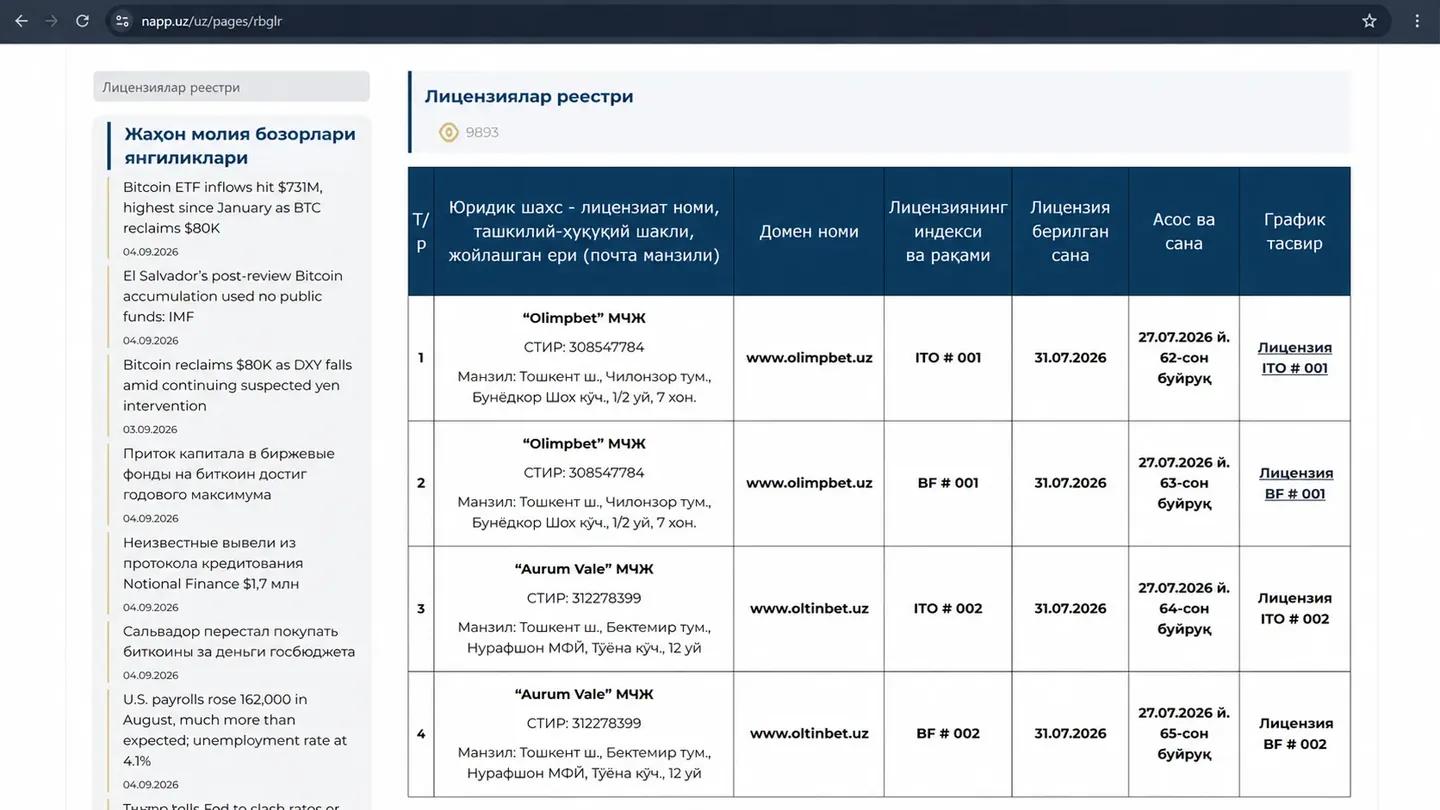Click the Olimpbet МЧЖ name in row 1
The width and height of the screenshot is (1440, 810).
click(x=584, y=319)
